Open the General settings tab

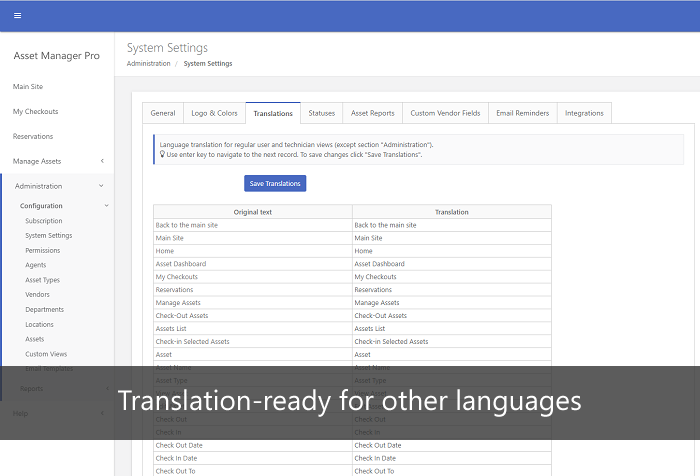click(x=163, y=113)
